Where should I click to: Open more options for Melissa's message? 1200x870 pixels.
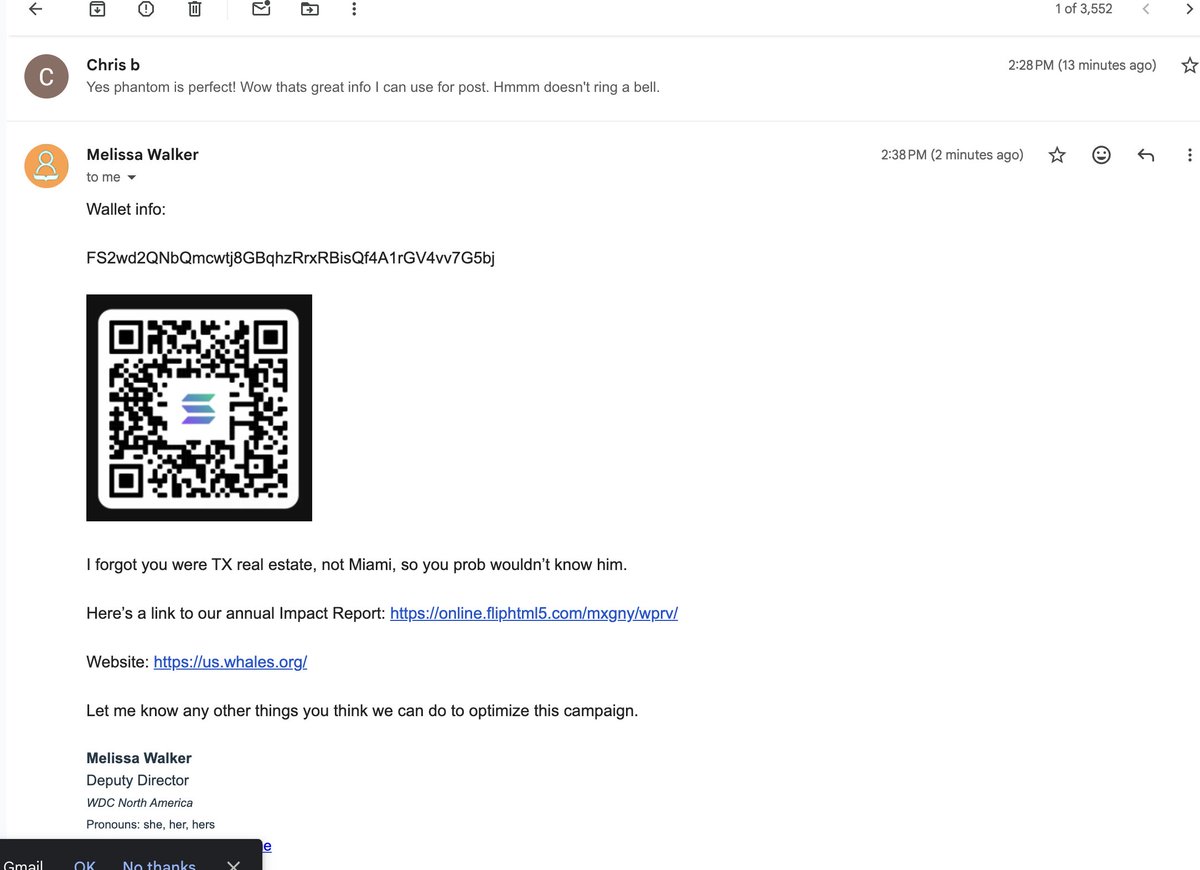point(1189,155)
